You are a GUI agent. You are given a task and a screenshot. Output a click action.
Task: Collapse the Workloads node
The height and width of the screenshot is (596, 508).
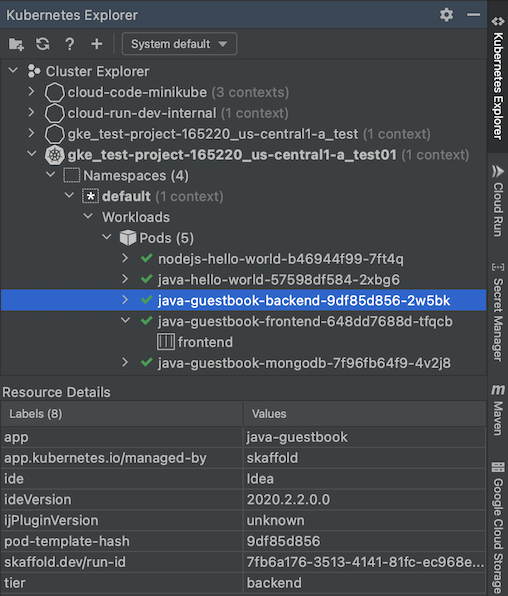88,217
